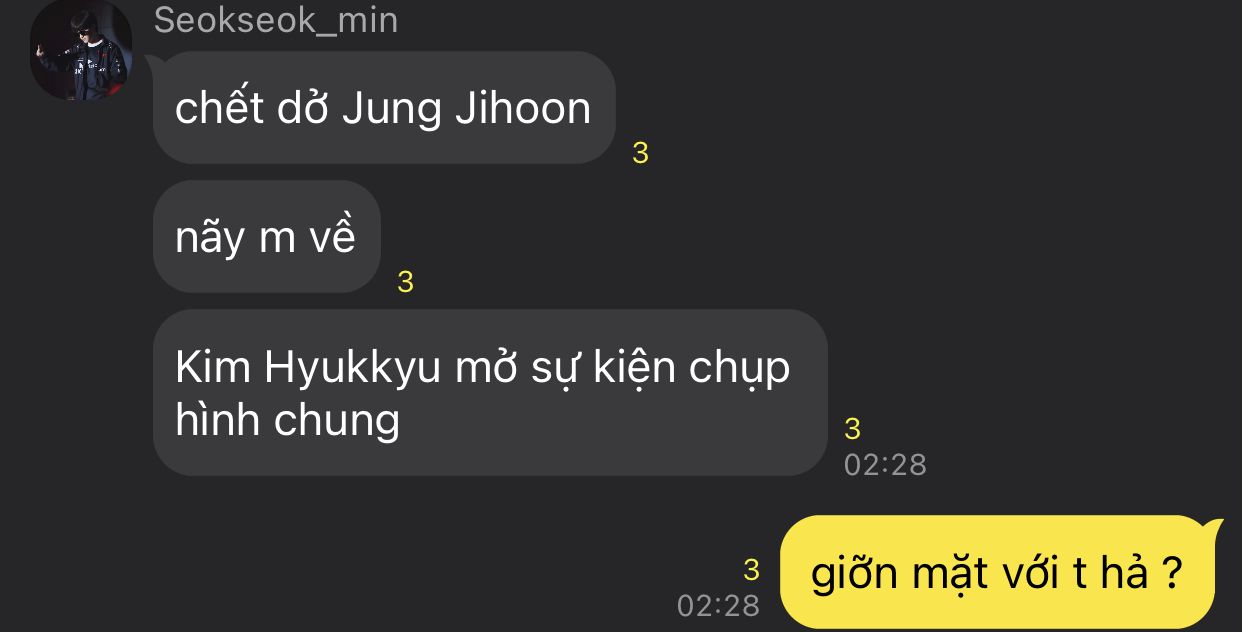Open Seokseok_min's profile avatar
The height and width of the screenshot is (632, 1242).
coord(81,50)
